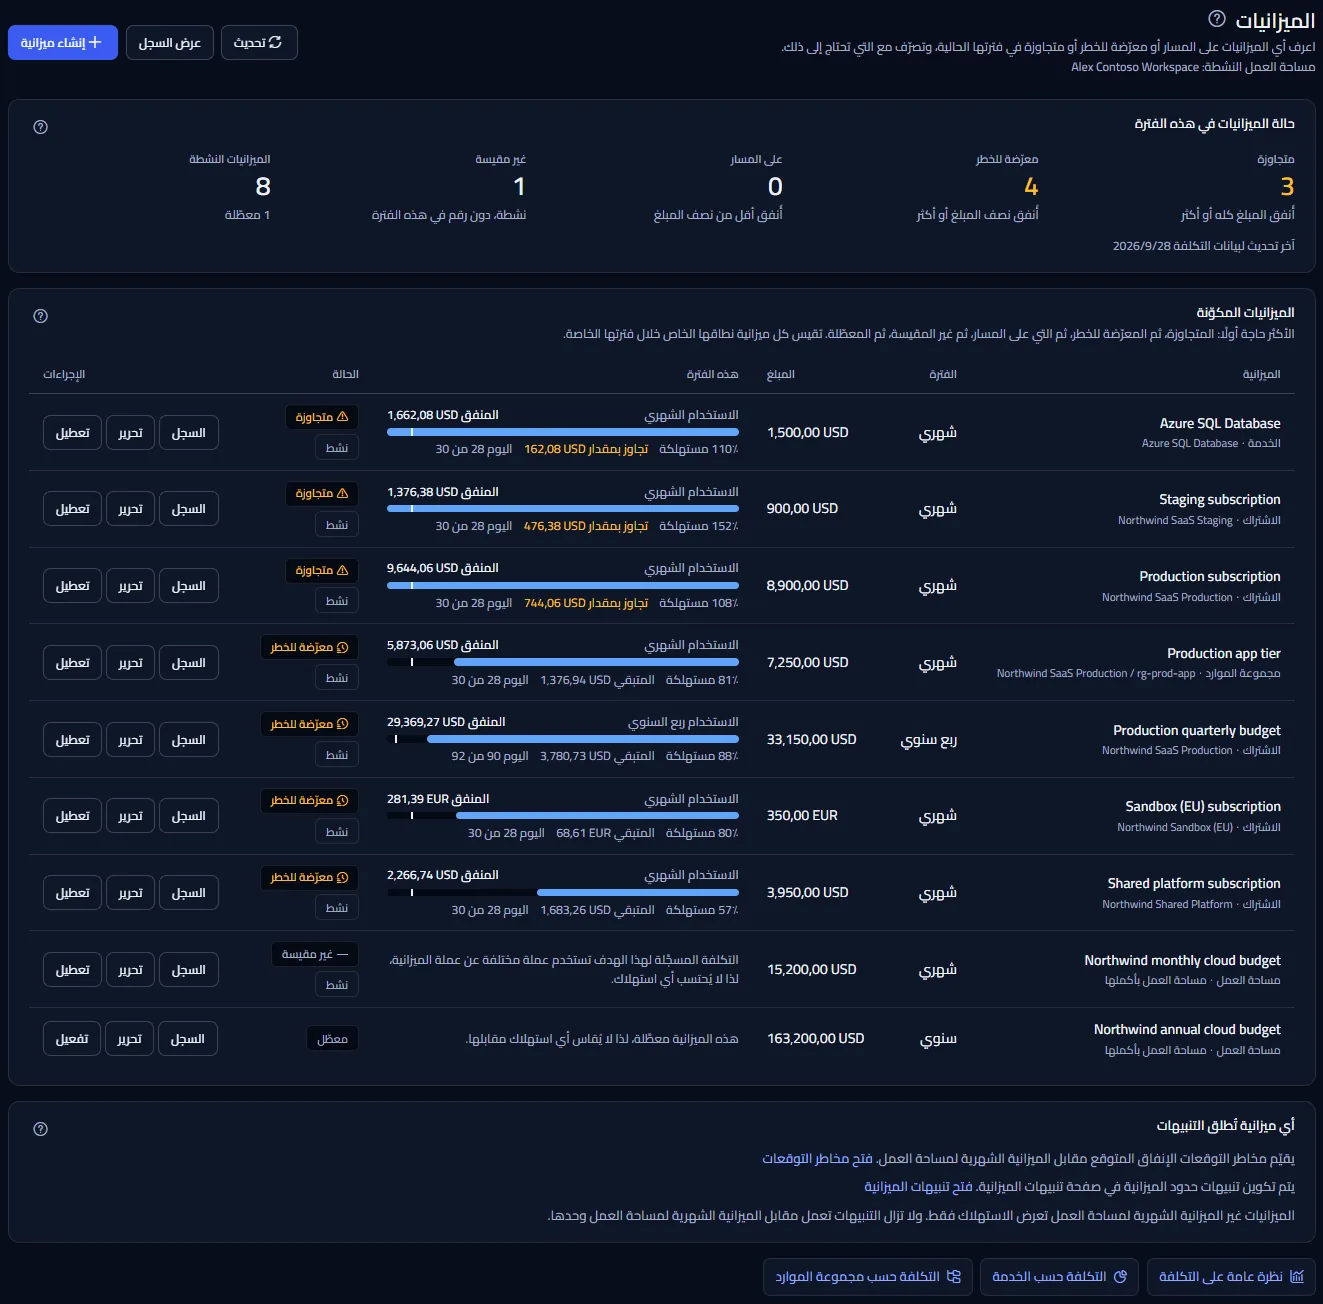The image size is (1323, 1304).
Task: Click the متجاوزة count 3
Action: pos(1287,187)
